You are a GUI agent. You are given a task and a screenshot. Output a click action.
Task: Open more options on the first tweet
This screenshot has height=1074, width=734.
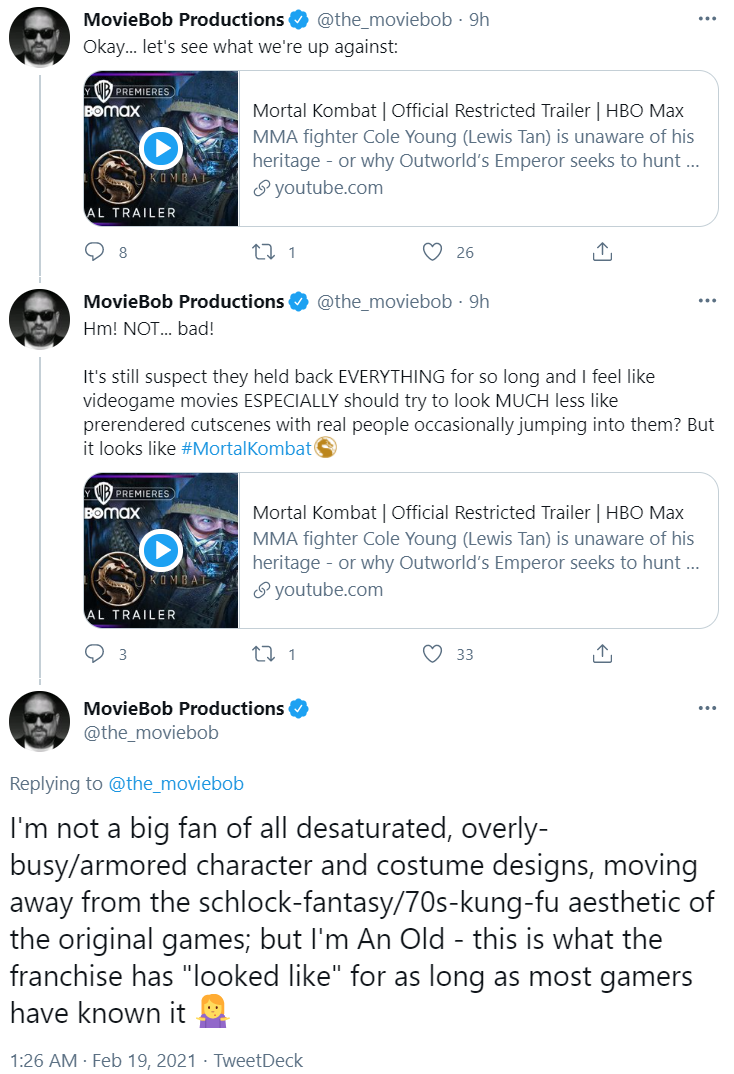click(x=707, y=19)
